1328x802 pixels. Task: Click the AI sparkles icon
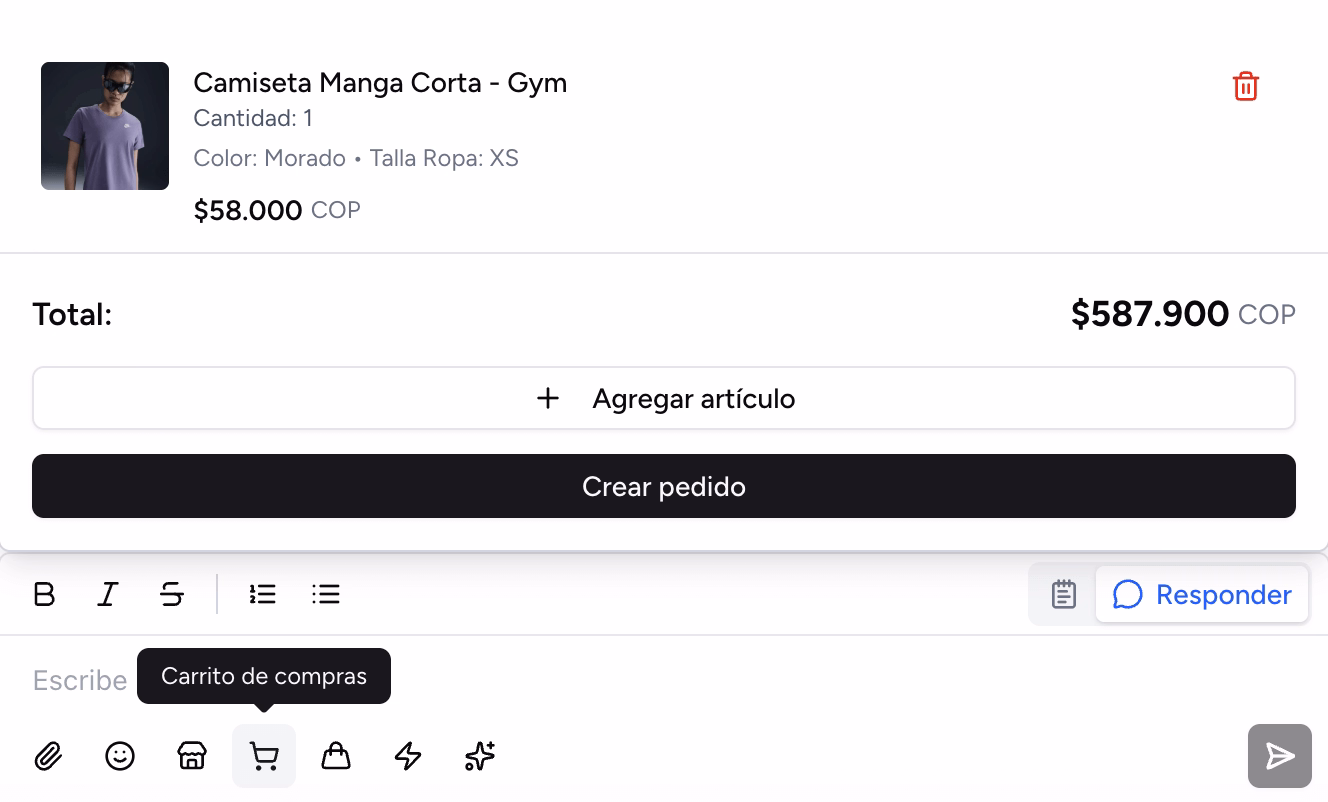[x=480, y=756]
